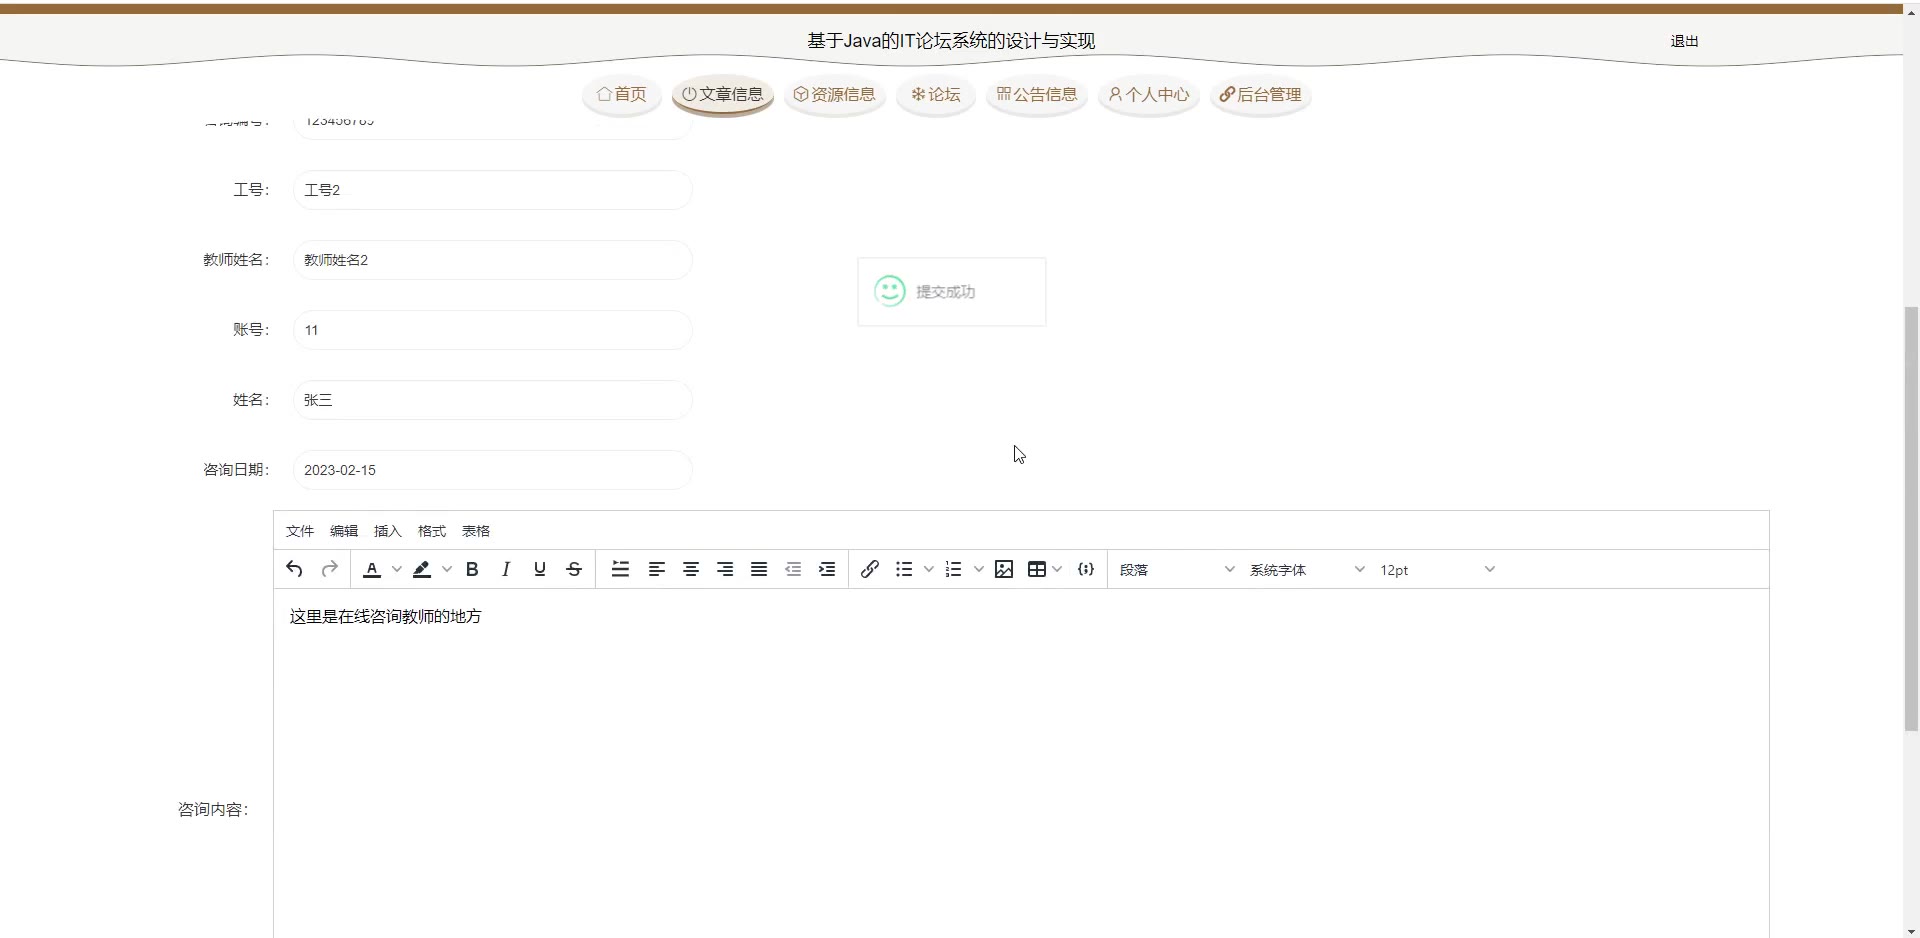This screenshot has width=1920, height=938.
Task: Toggle bold formatting in the editor
Action: click(x=472, y=569)
